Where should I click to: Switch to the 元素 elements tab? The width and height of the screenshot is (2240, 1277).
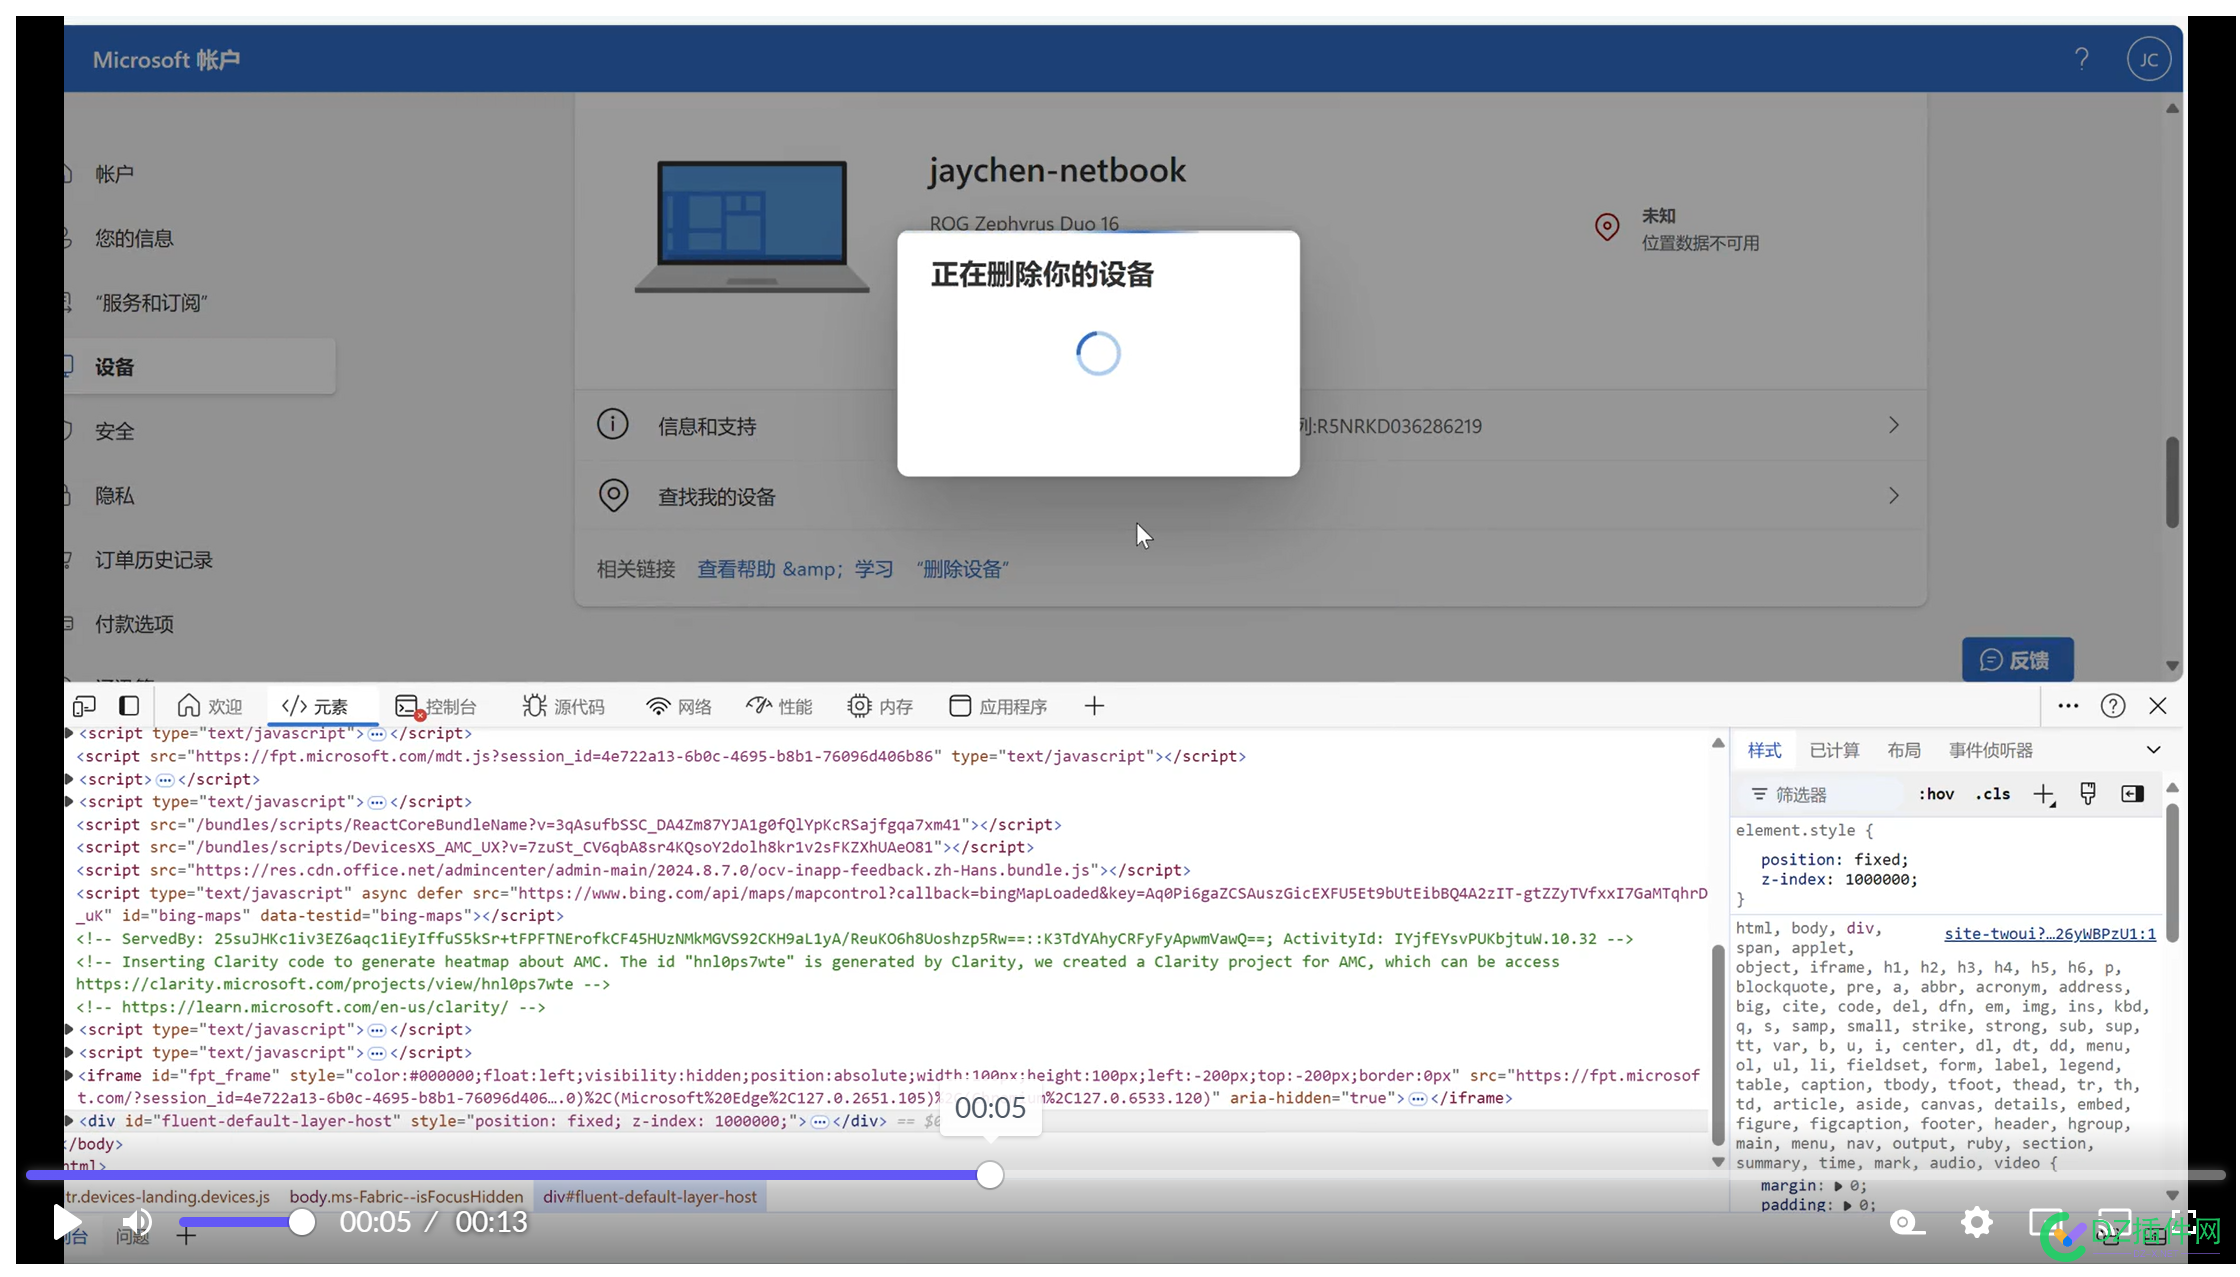[x=315, y=706]
